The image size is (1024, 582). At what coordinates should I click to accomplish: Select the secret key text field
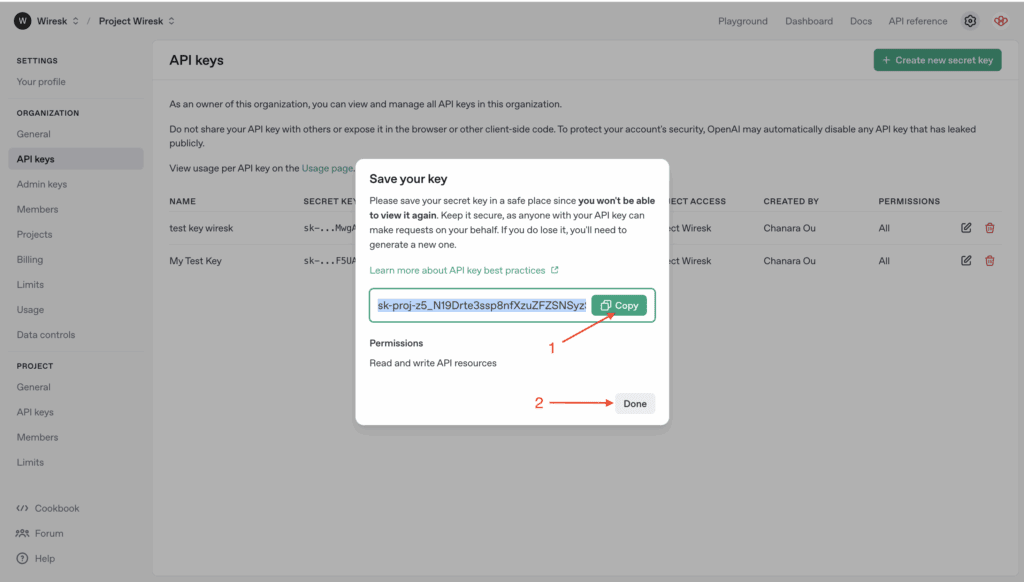click(481, 305)
